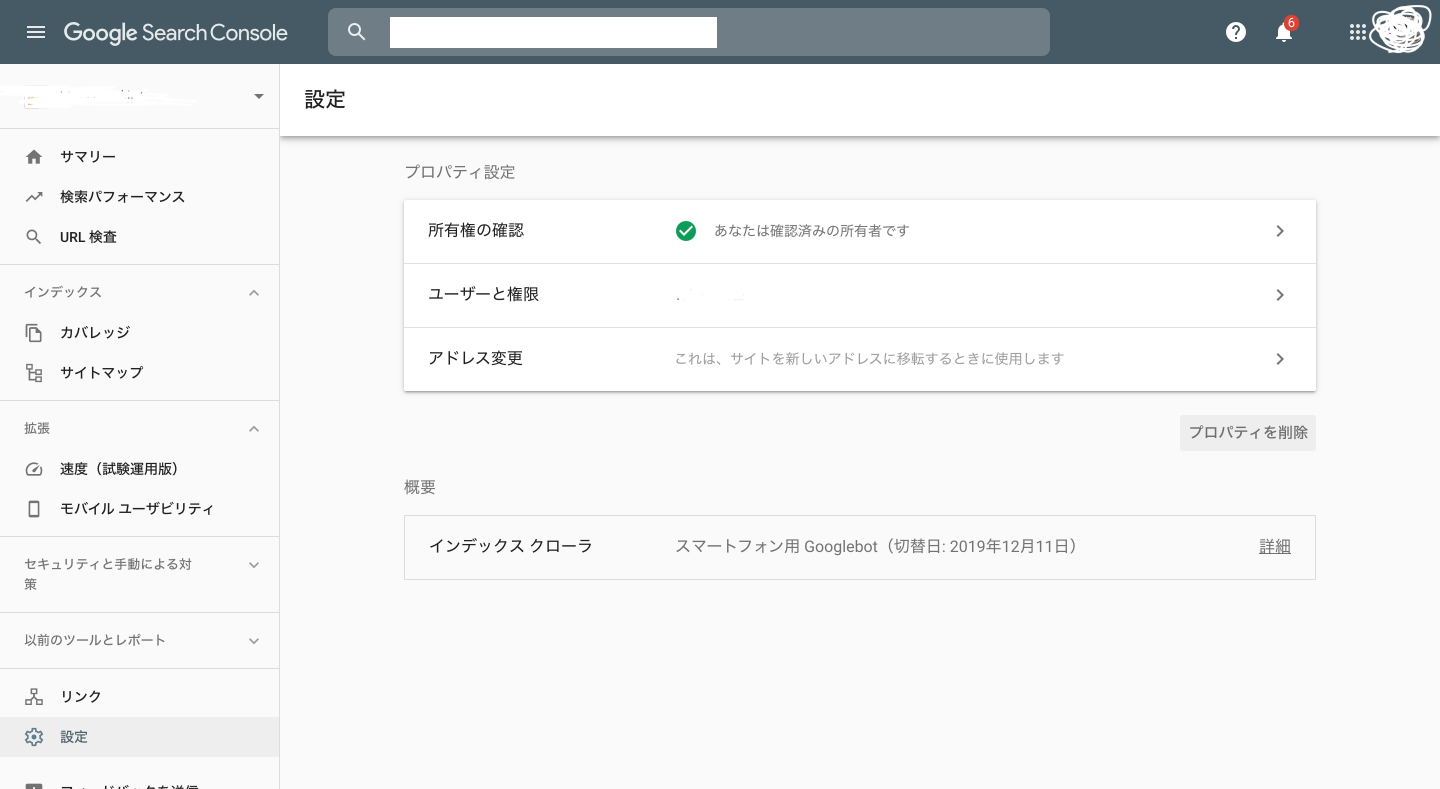
Task: Click the URL 検査 magnifier icon
Action: click(34, 237)
